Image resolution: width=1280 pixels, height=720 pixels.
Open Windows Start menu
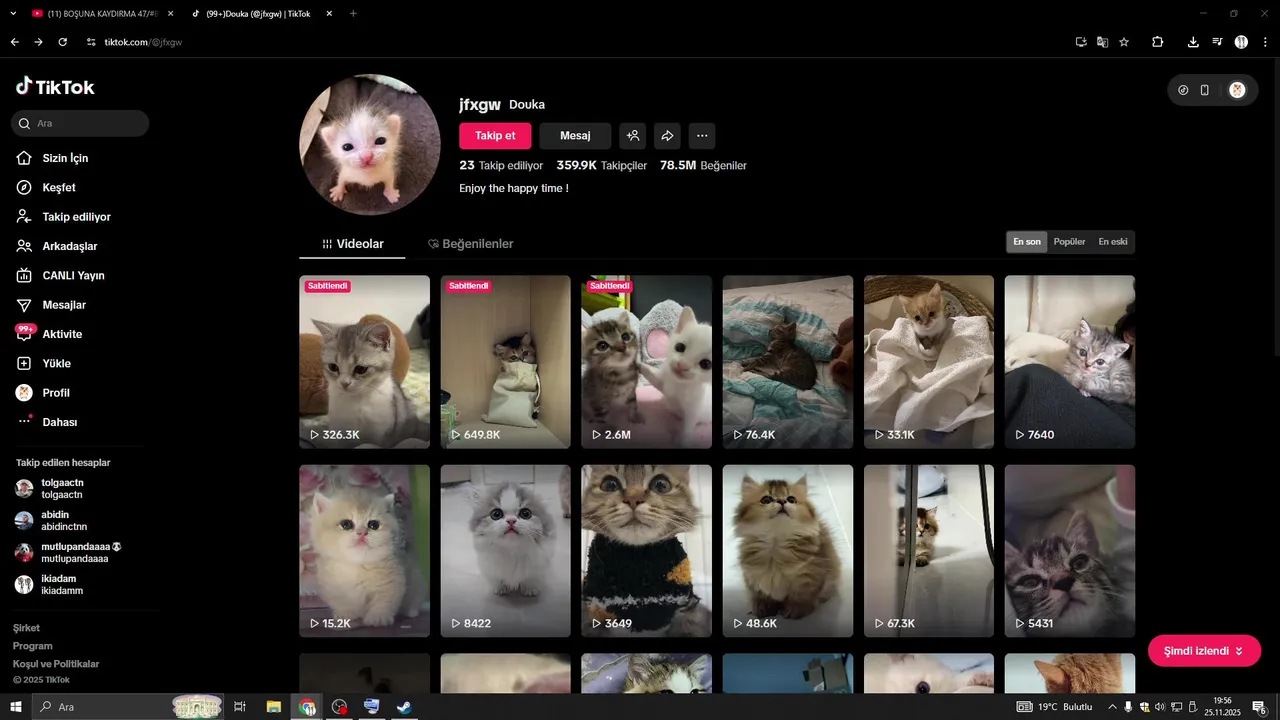[x=16, y=707]
